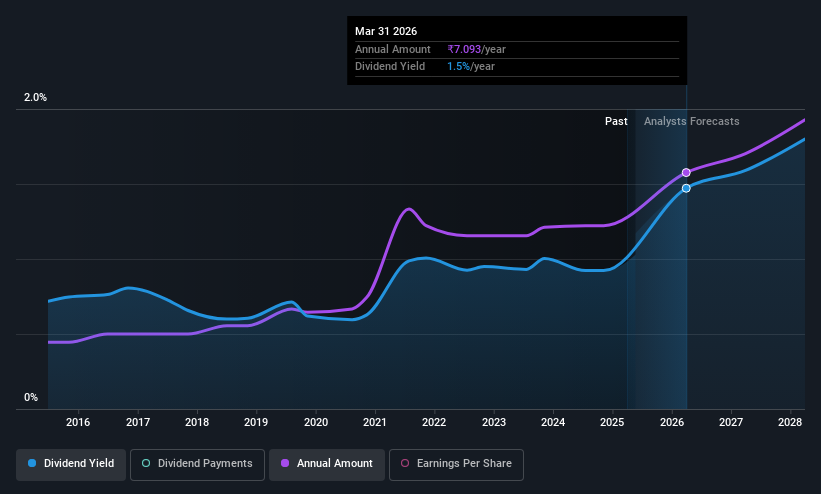Select the 2023 x-axis label
The image size is (821, 494).
[x=494, y=422]
